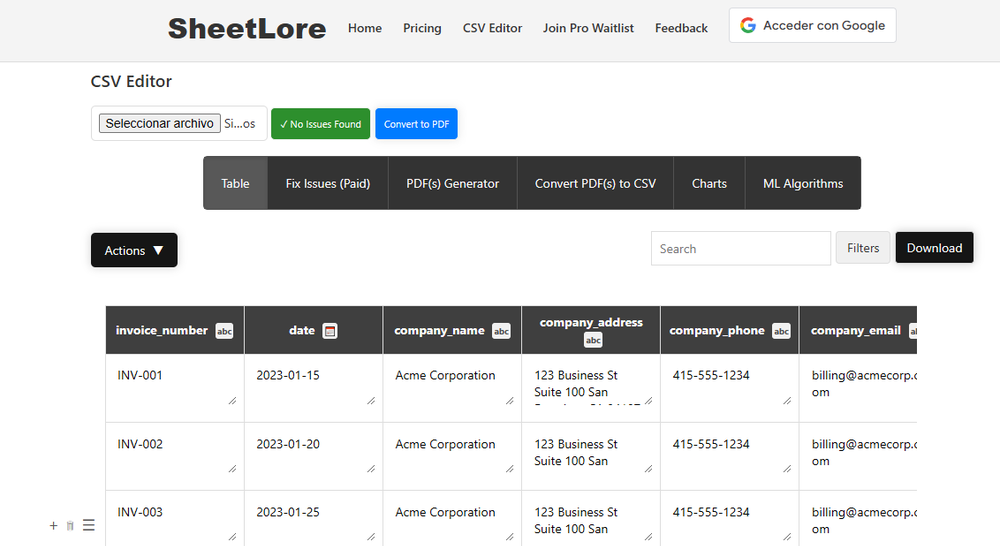The width and height of the screenshot is (1000, 546).
Task: Click the Download button
Action: tap(934, 247)
